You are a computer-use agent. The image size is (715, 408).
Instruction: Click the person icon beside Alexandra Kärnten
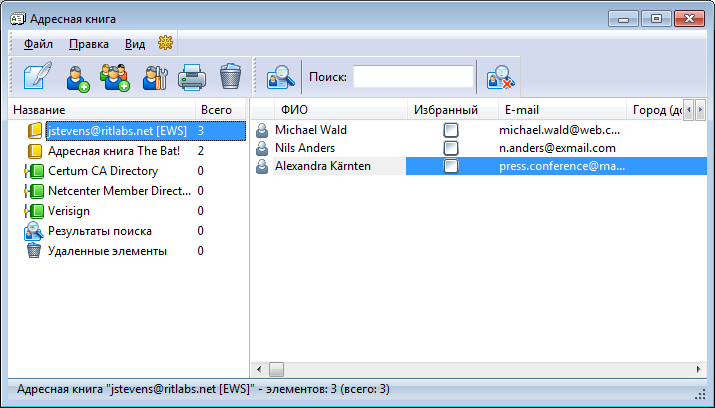click(262, 166)
